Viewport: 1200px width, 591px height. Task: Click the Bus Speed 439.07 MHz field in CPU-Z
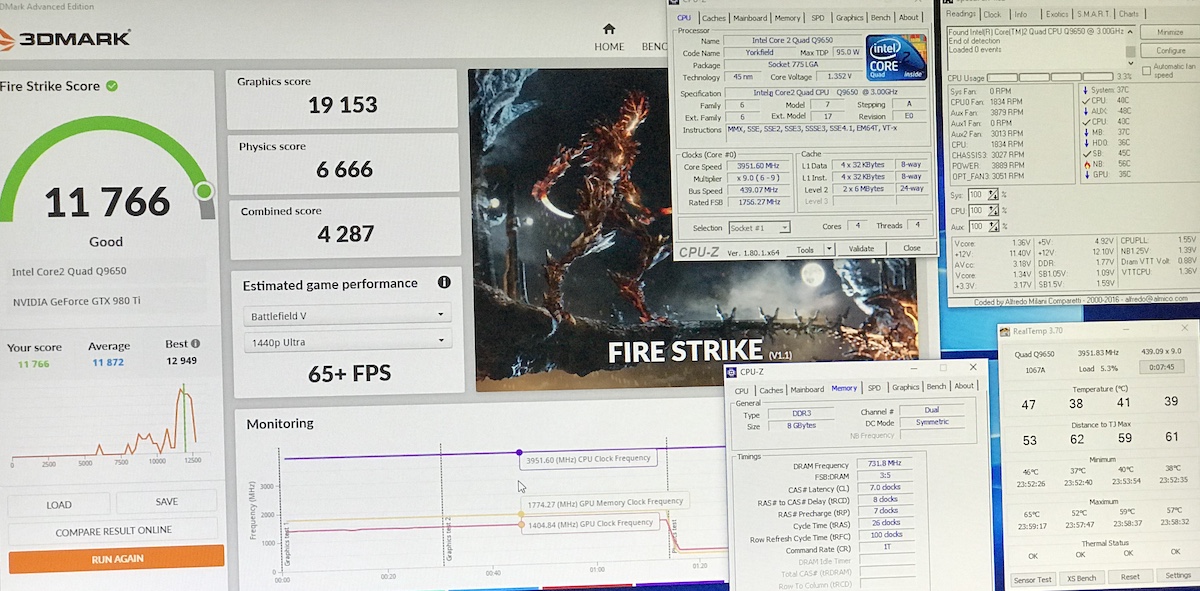757,188
